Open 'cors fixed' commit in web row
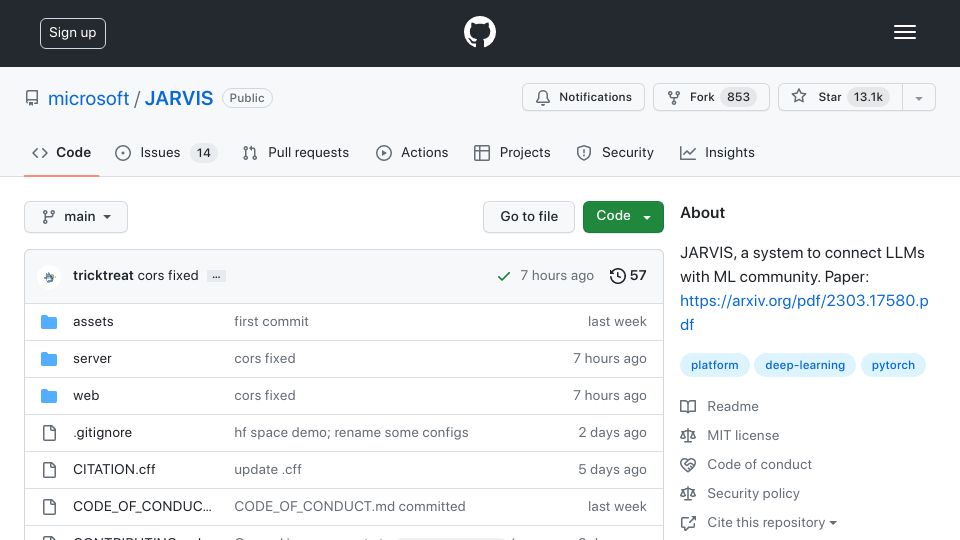This screenshot has height=540, width=960. [264, 396]
